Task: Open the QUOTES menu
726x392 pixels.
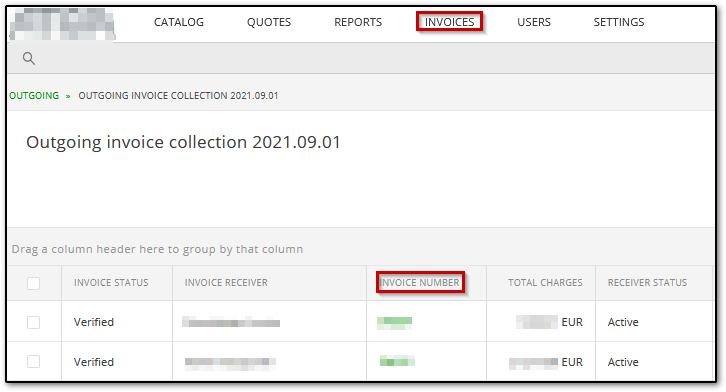Action: [269, 22]
